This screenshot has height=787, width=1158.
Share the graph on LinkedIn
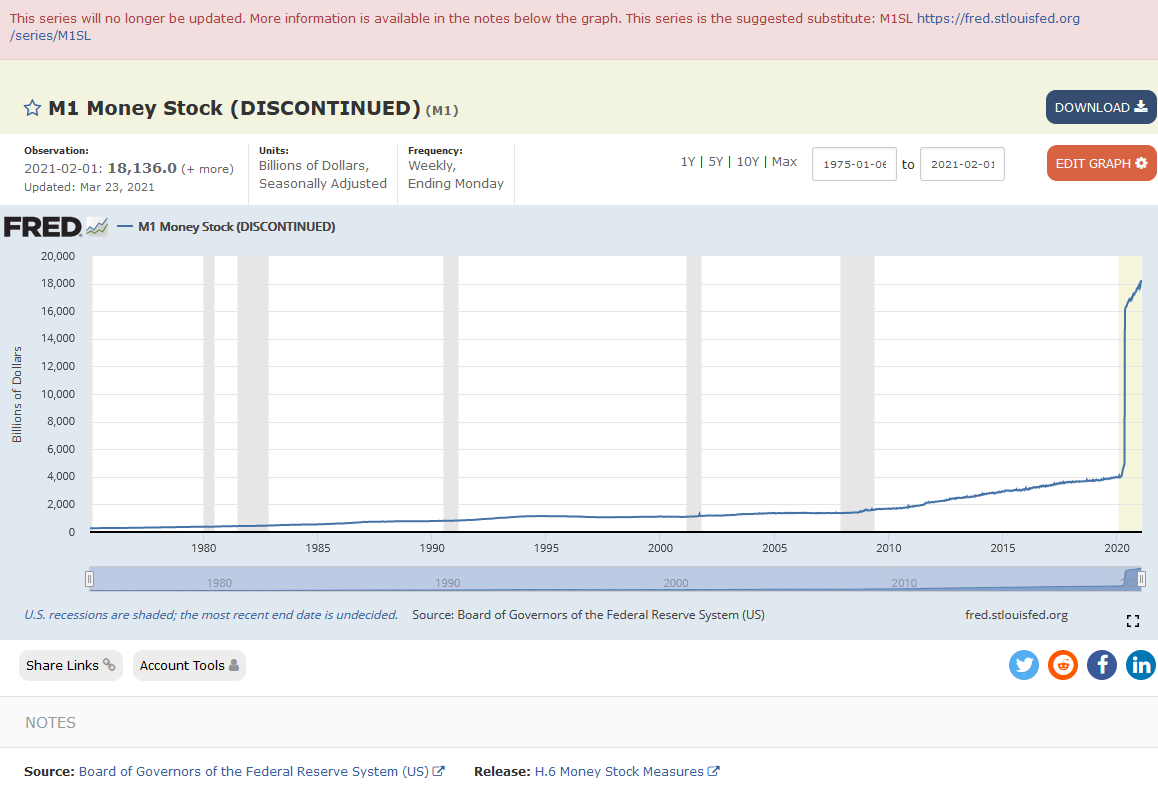coord(1140,665)
